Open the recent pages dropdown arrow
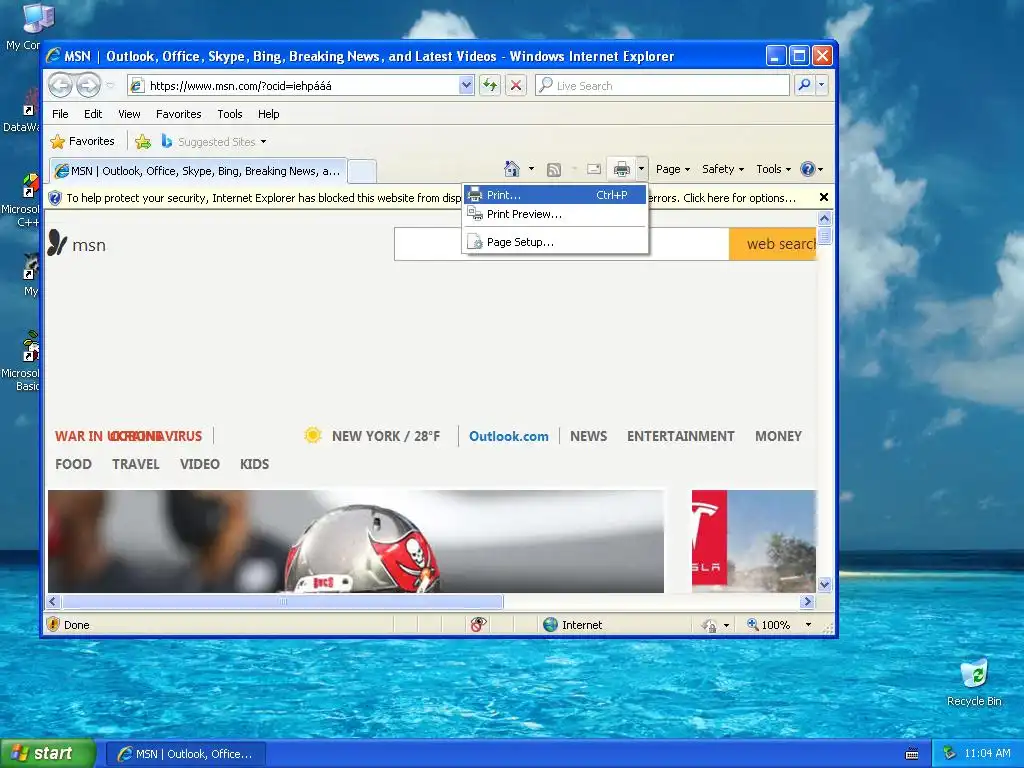1024x768 pixels. click(110, 86)
